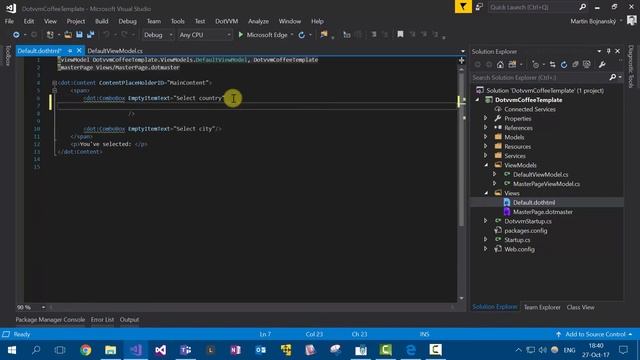640x360 pixels.
Task: Click the feedback notification flag icon
Action: pyautogui.click(x=463, y=7)
